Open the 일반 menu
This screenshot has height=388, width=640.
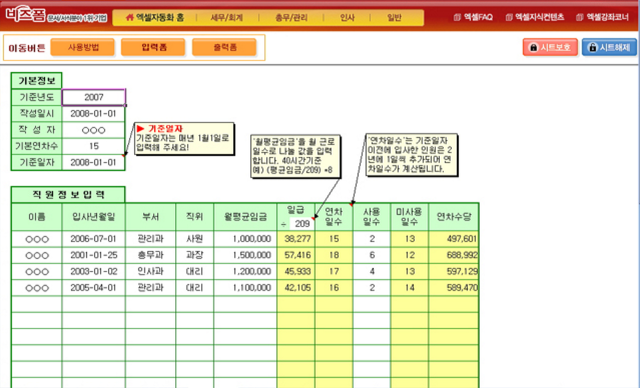point(394,18)
